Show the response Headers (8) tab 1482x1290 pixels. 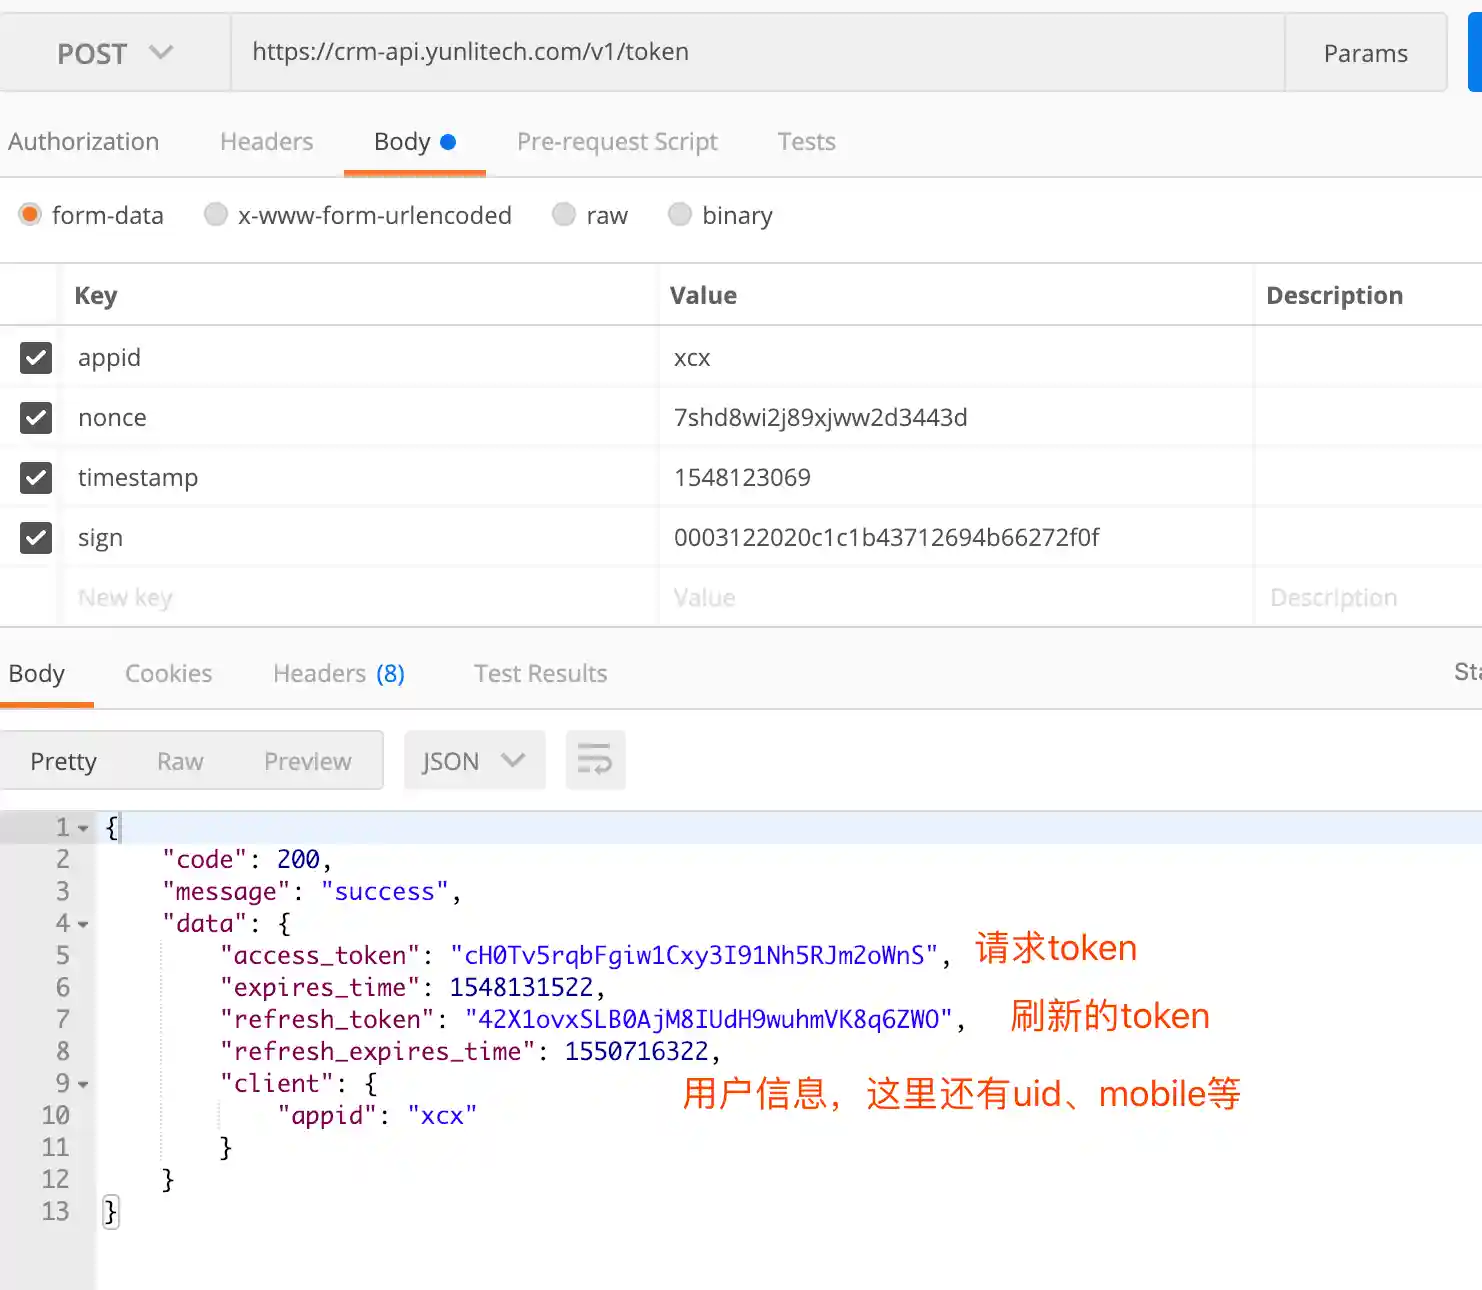pyautogui.click(x=338, y=674)
